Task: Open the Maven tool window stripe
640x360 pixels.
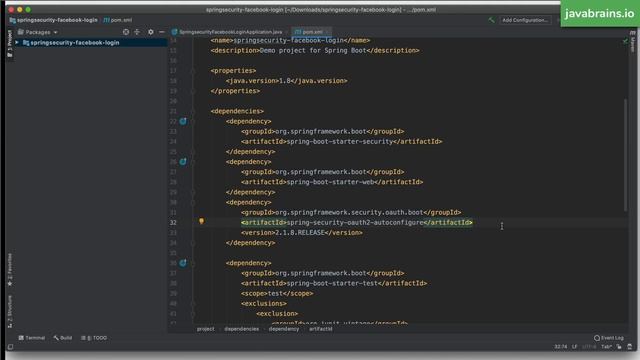Action: (x=633, y=41)
